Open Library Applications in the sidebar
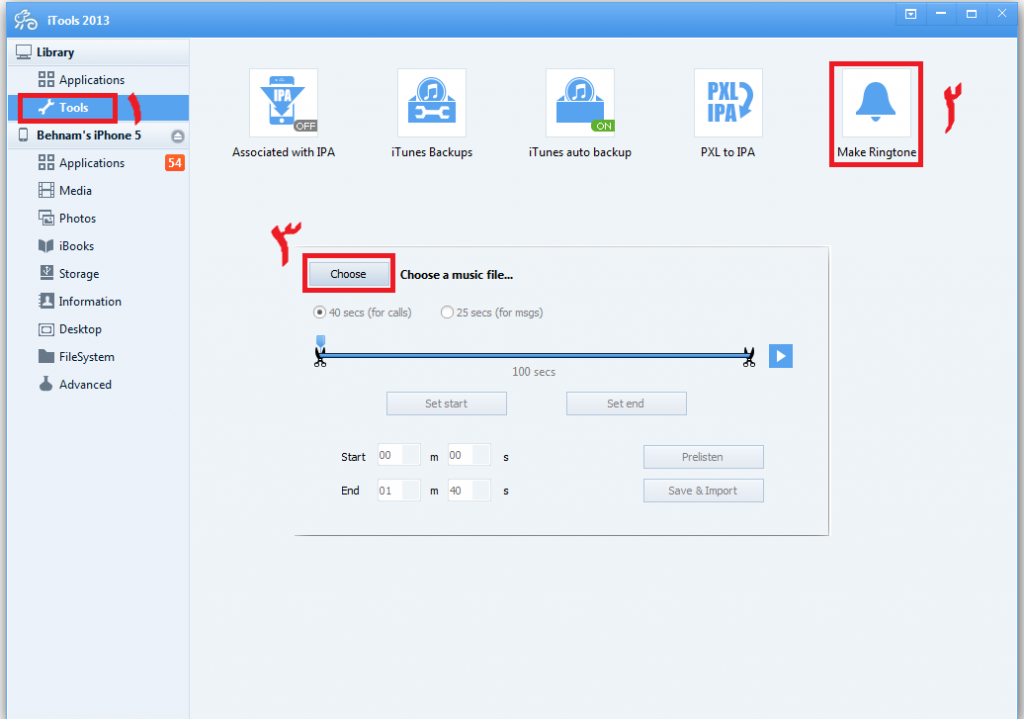1024x719 pixels. (99, 80)
